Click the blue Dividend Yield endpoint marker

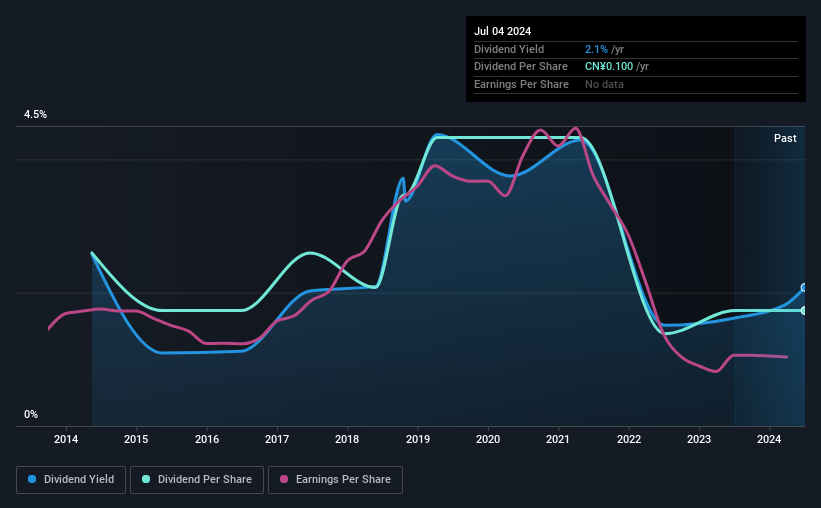(x=804, y=288)
